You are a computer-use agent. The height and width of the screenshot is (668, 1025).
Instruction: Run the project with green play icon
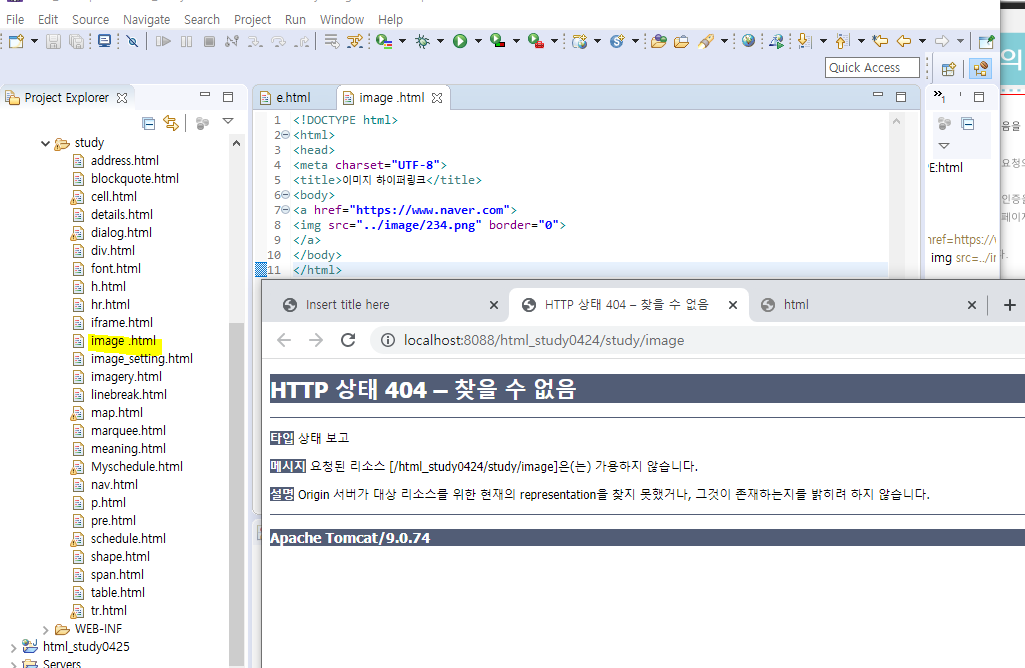[460, 42]
